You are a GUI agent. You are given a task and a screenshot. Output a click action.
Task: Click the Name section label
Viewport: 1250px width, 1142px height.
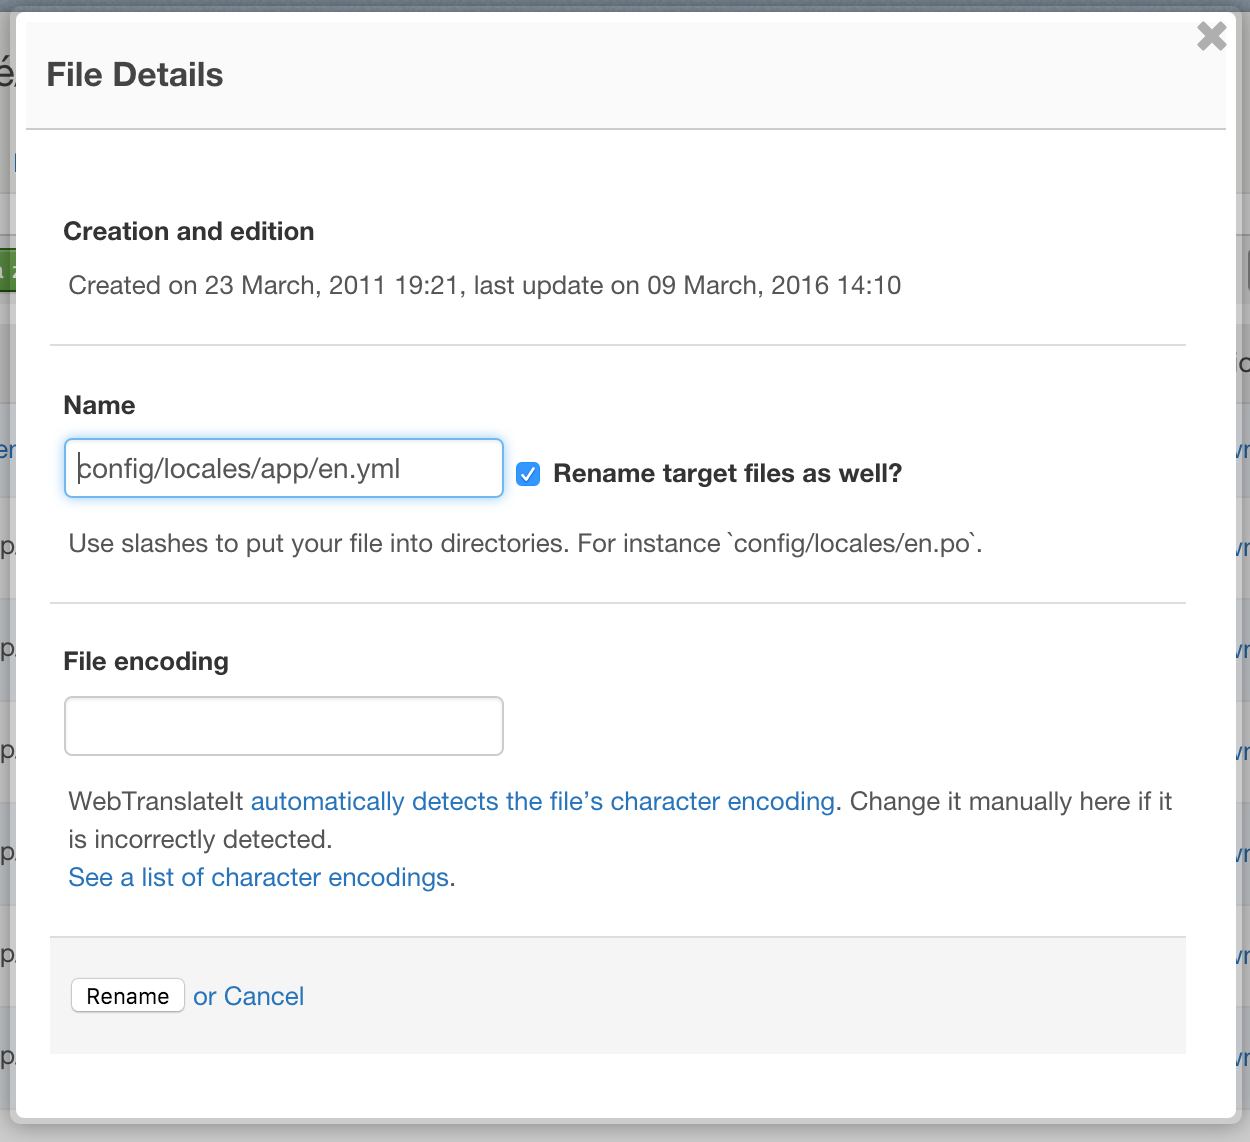pyautogui.click(x=99, y=406)
